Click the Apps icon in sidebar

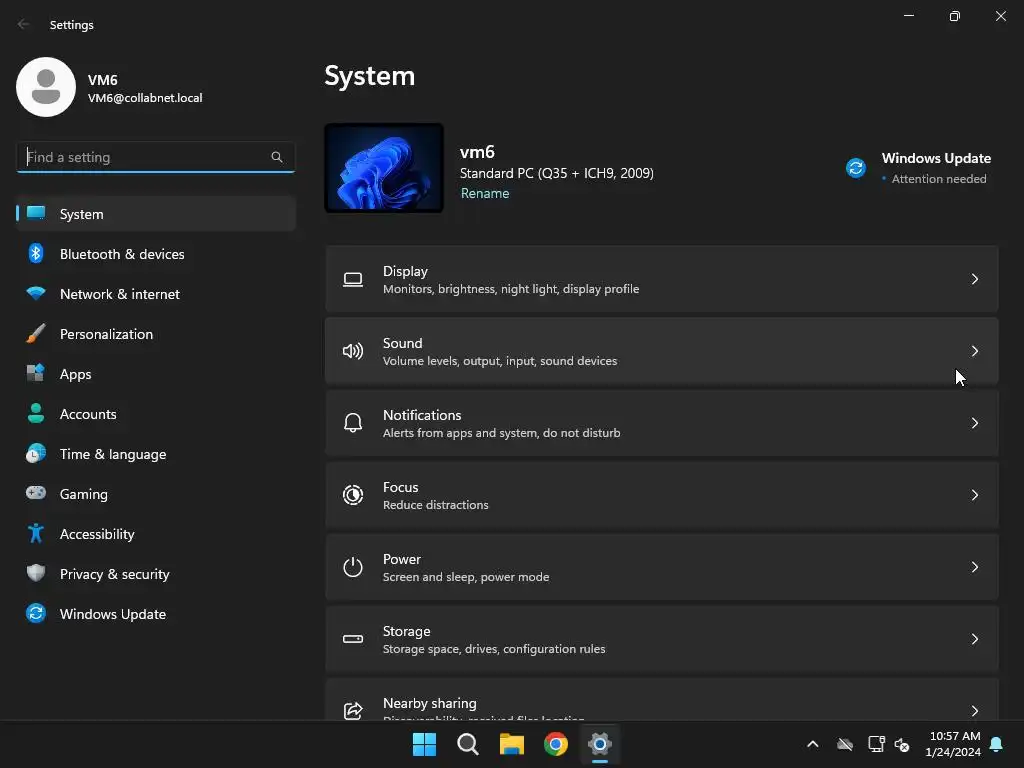[x=36, y=374]
